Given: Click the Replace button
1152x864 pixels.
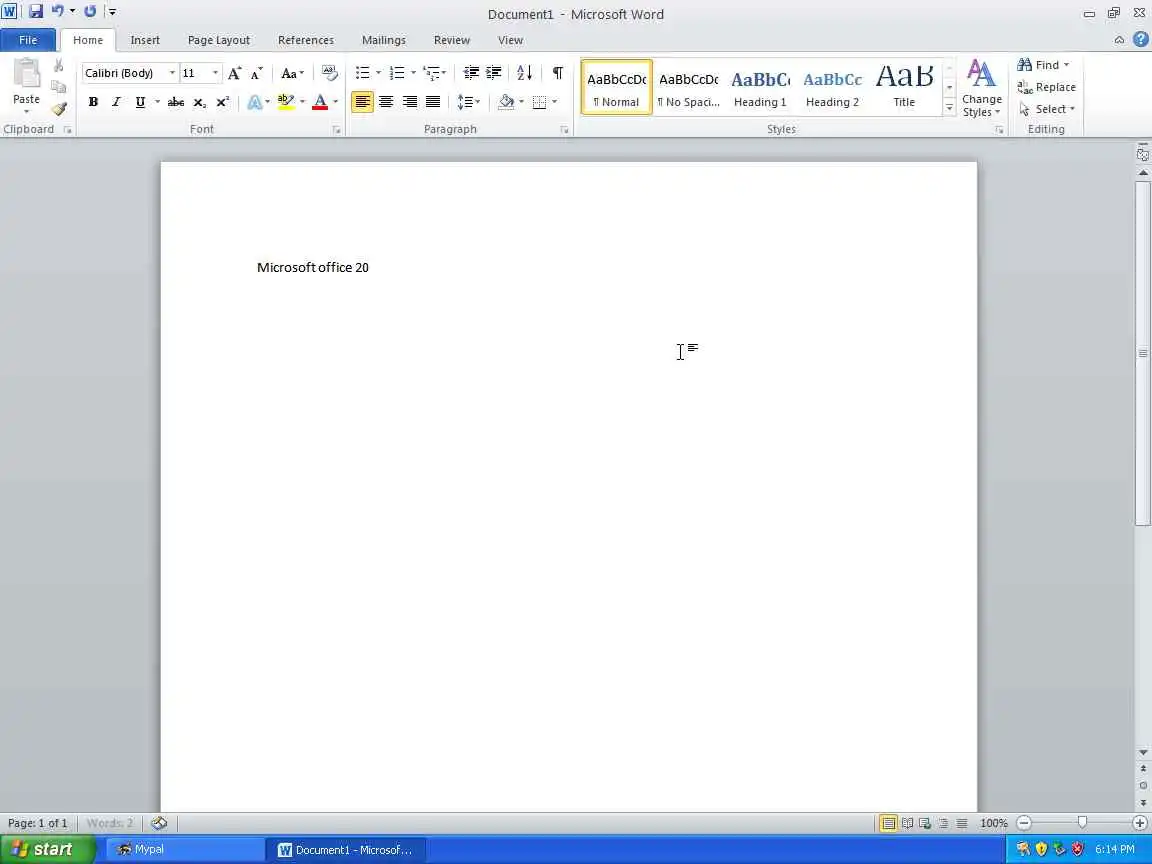Looking at the screenshot, I should click(x=1046, y=87).
